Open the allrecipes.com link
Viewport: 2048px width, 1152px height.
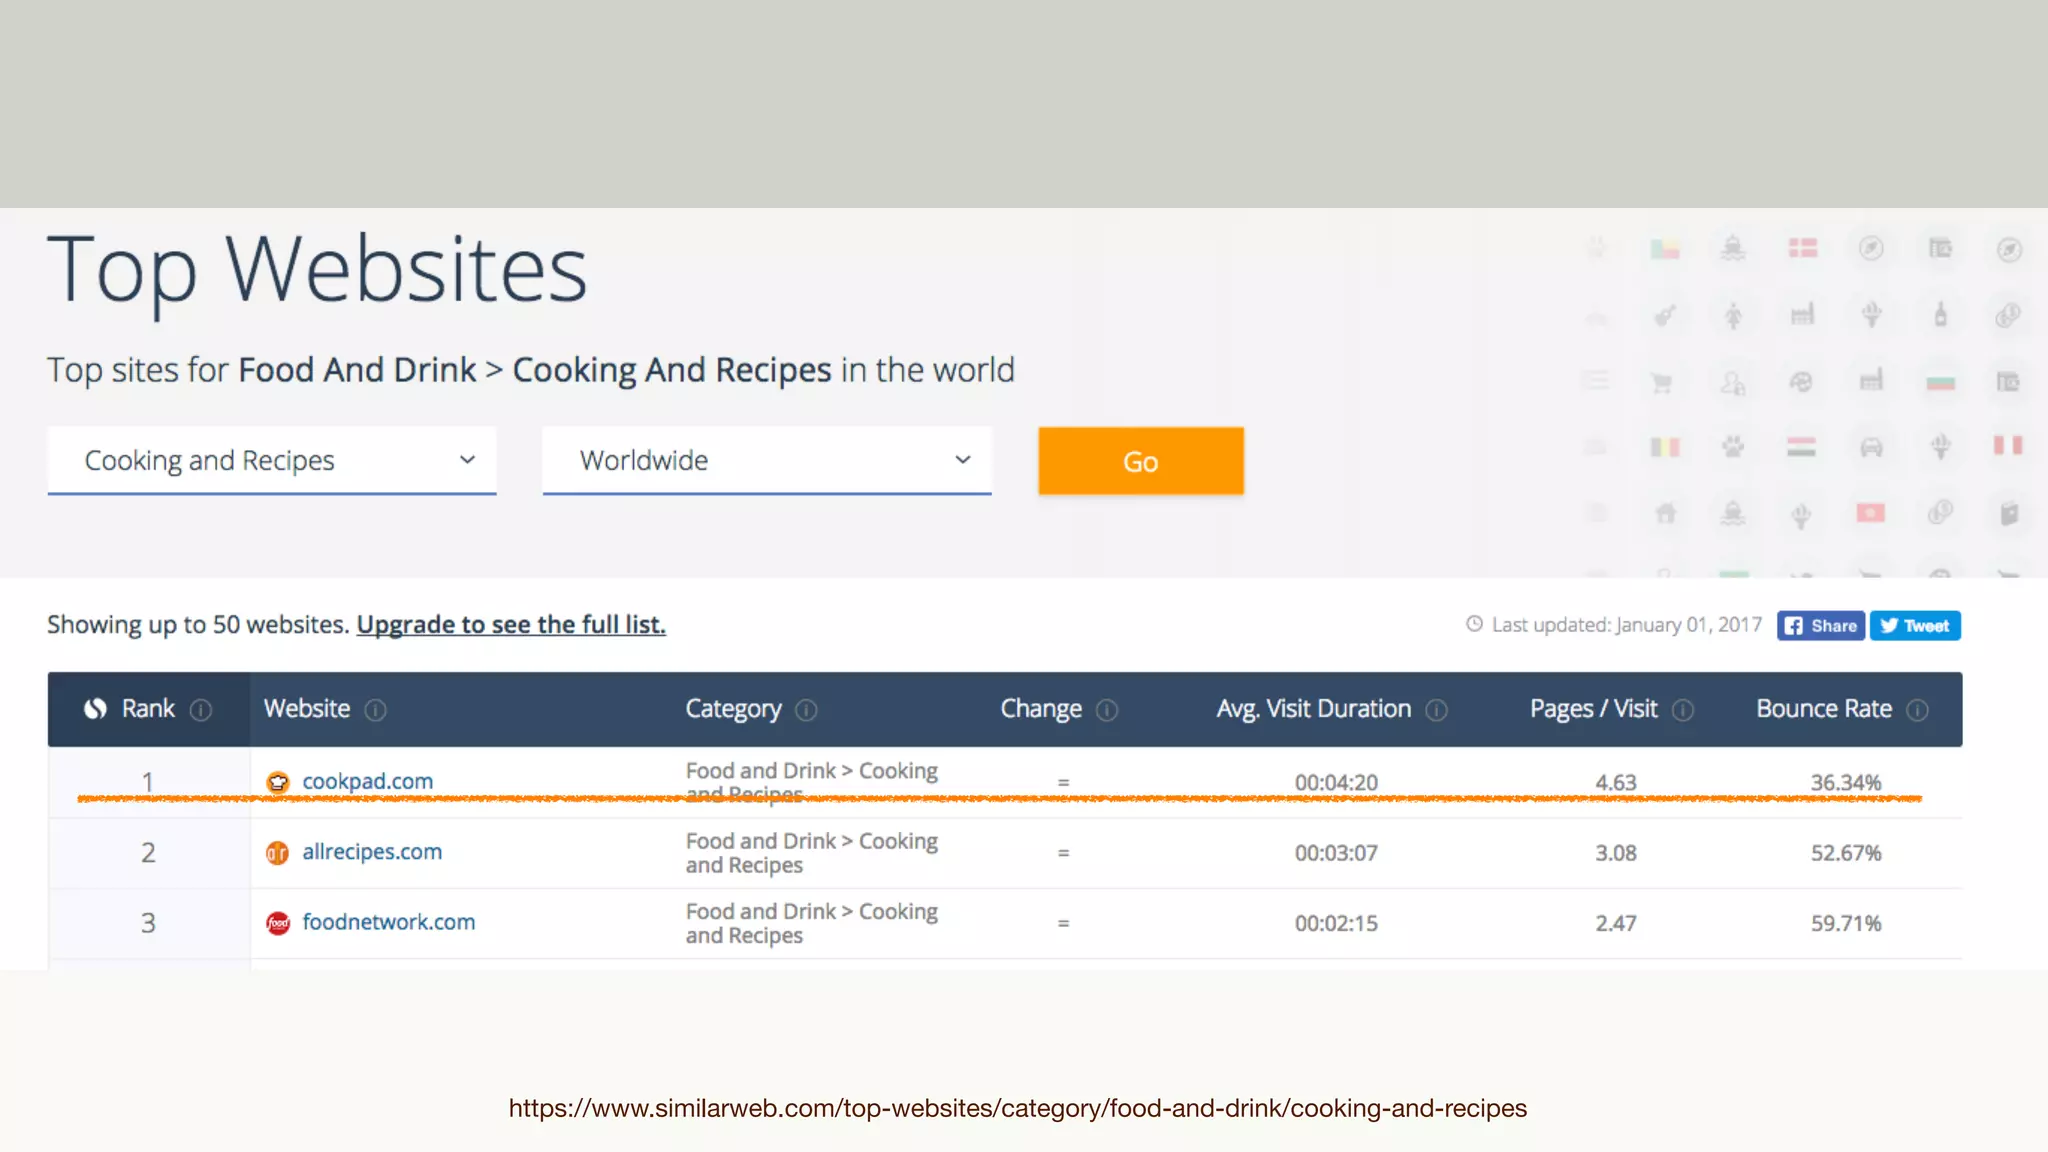coord(372,852)
